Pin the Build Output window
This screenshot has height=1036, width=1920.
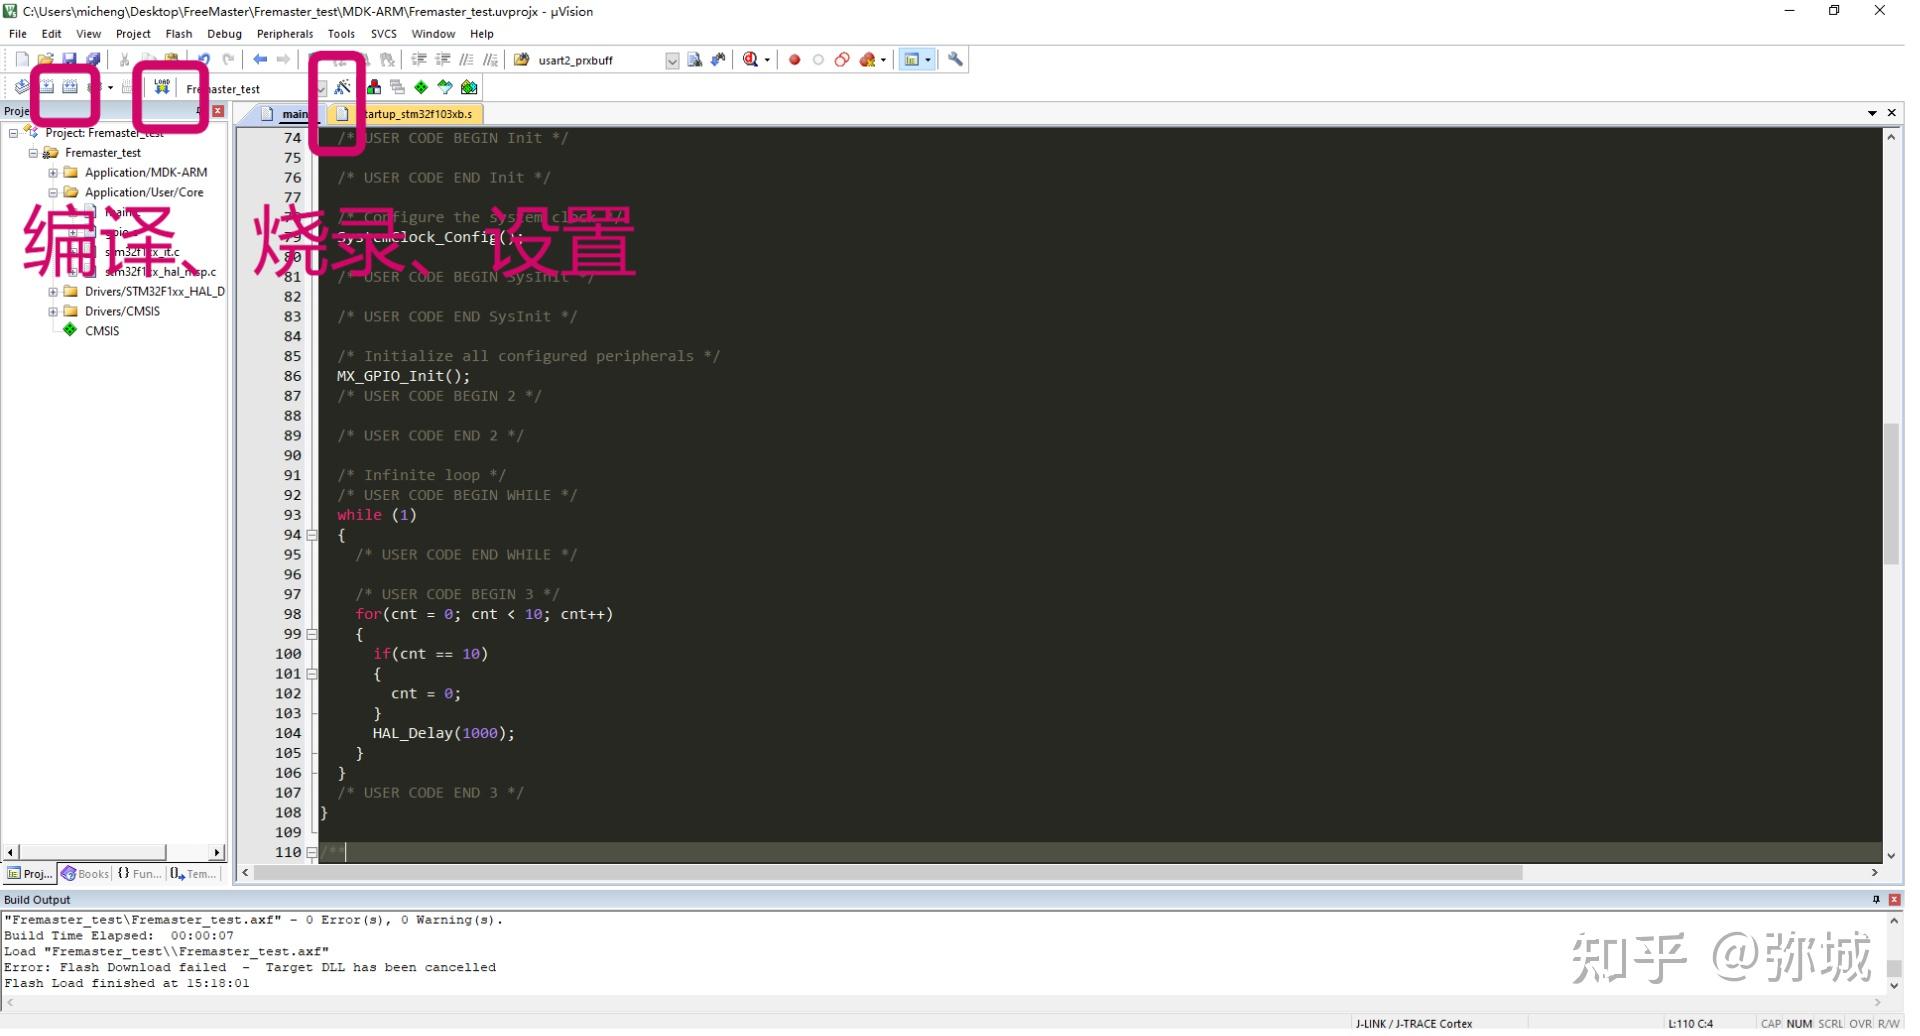[1876, 899]
